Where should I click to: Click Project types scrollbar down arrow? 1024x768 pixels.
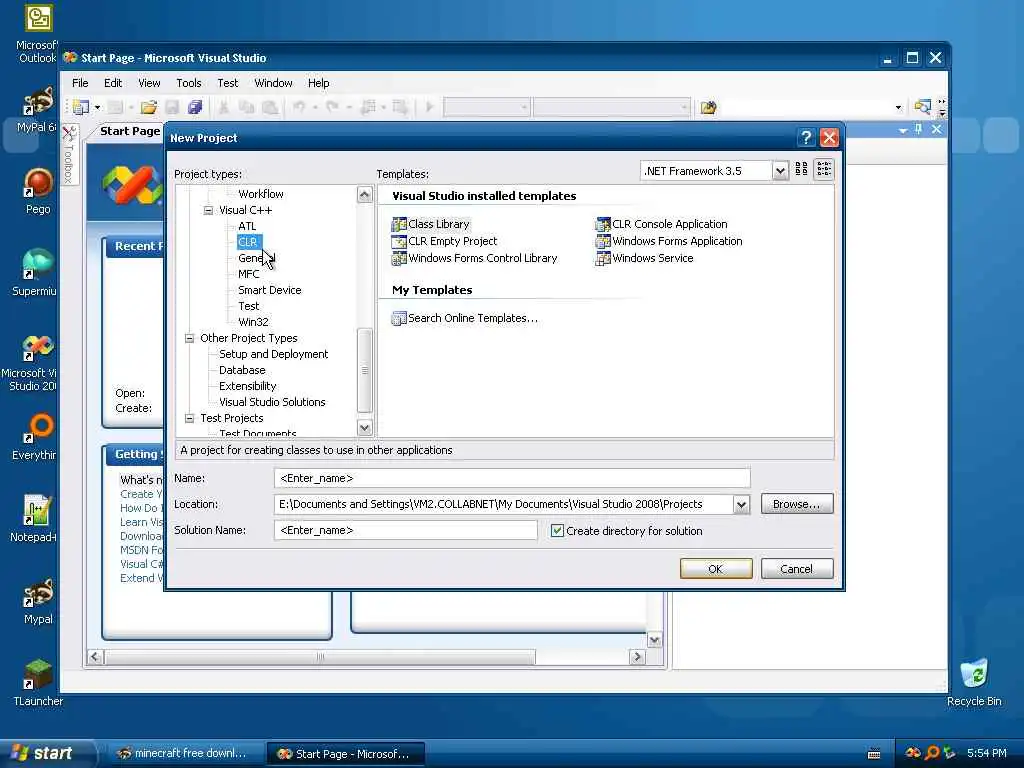[364, 428]
